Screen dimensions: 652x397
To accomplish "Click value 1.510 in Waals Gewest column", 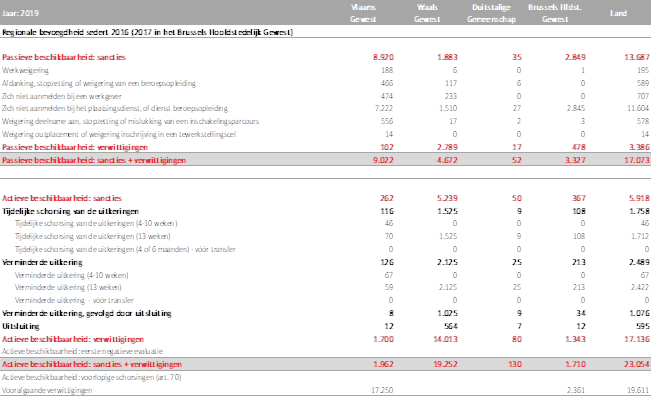I will tap(447, 108).
